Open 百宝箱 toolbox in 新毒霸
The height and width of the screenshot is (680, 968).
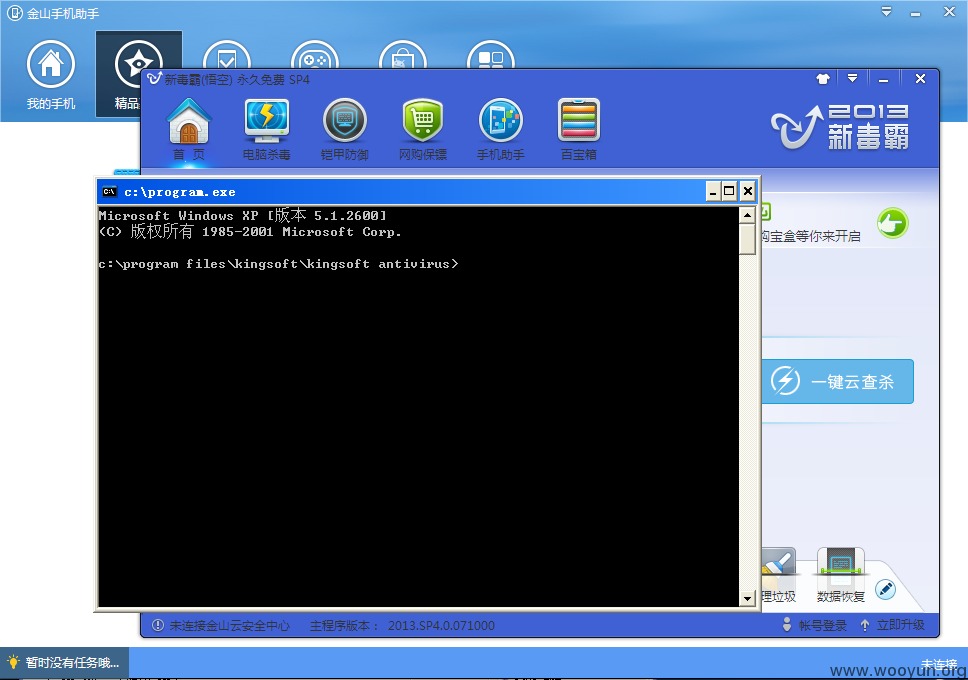coord(578,130)
